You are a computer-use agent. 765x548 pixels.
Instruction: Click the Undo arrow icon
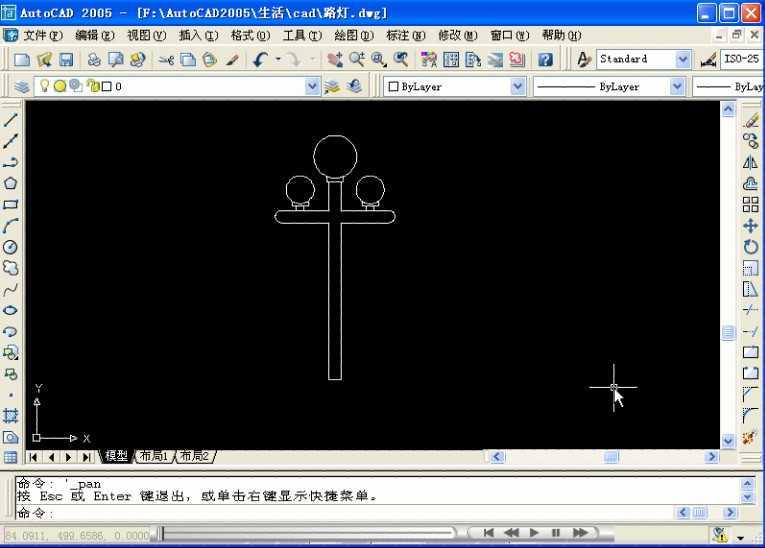coord(261,60)
